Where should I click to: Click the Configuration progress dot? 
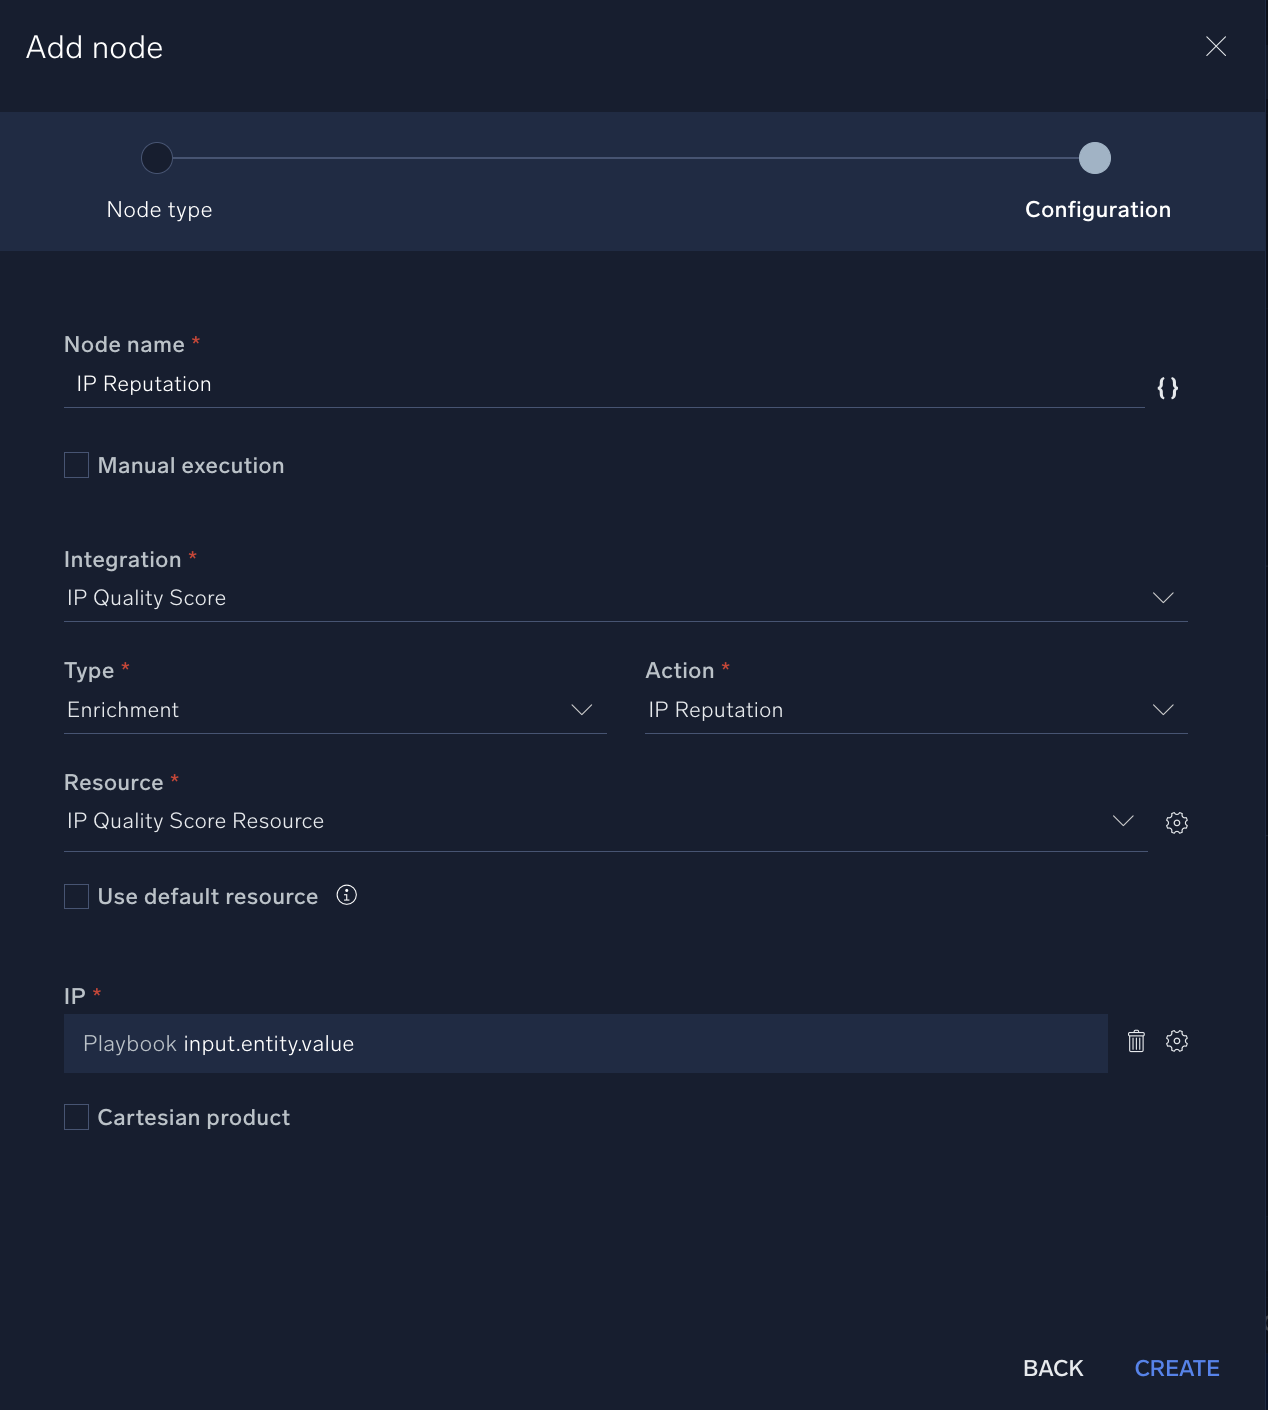point(1096,157)
